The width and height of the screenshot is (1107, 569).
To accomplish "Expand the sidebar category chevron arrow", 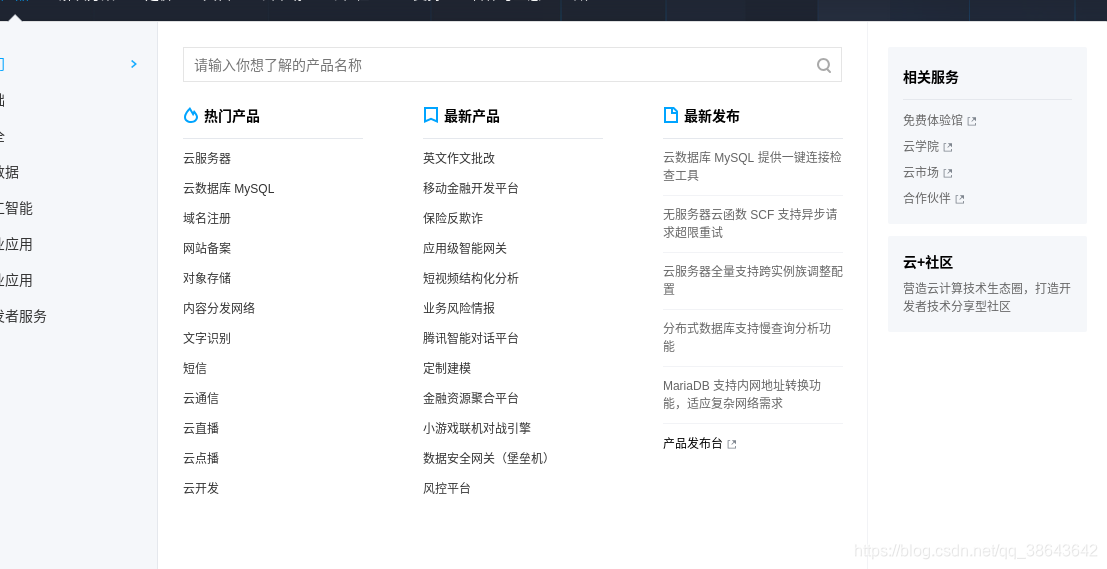I will pyautogui.click(x=134, y=64).
